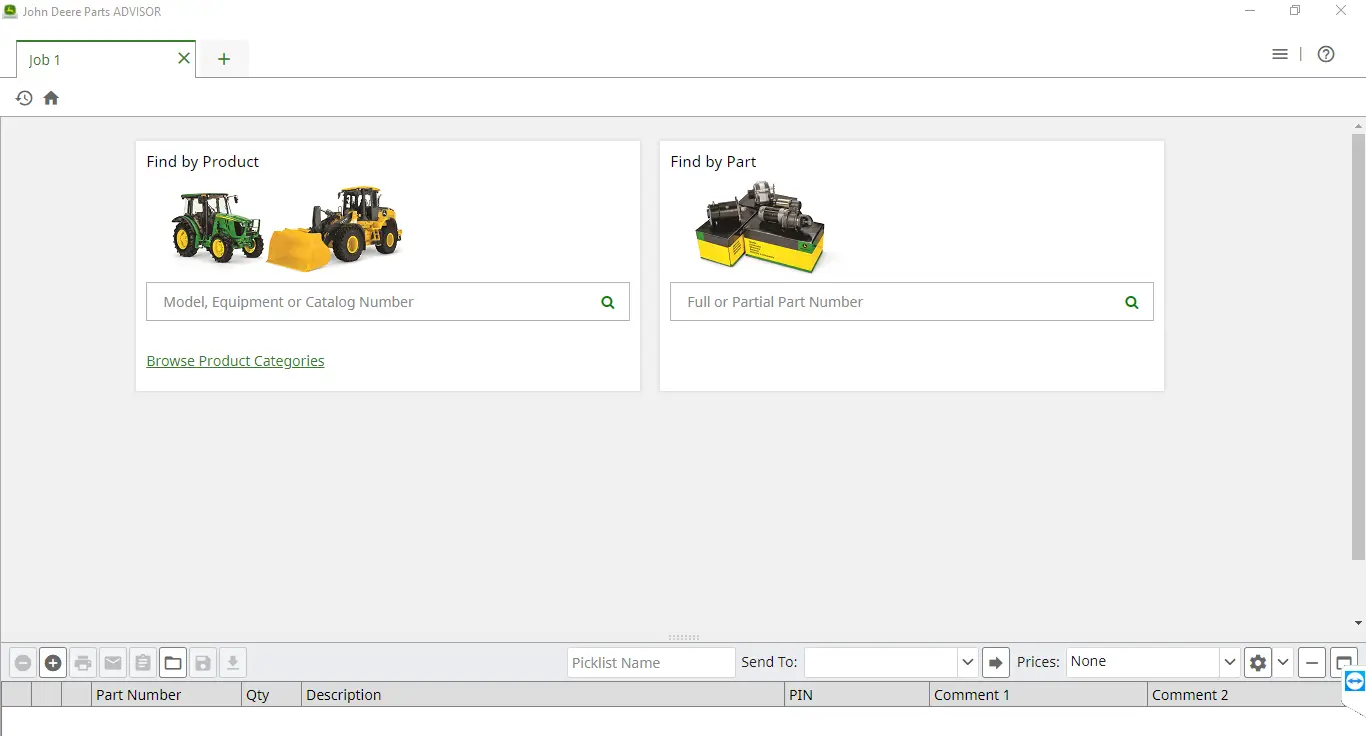Screen dimensions: 1366x736
Task: Collapse the picklist panel with the minus toggle
Action: pyautogui.click(x=1311, y=662)
